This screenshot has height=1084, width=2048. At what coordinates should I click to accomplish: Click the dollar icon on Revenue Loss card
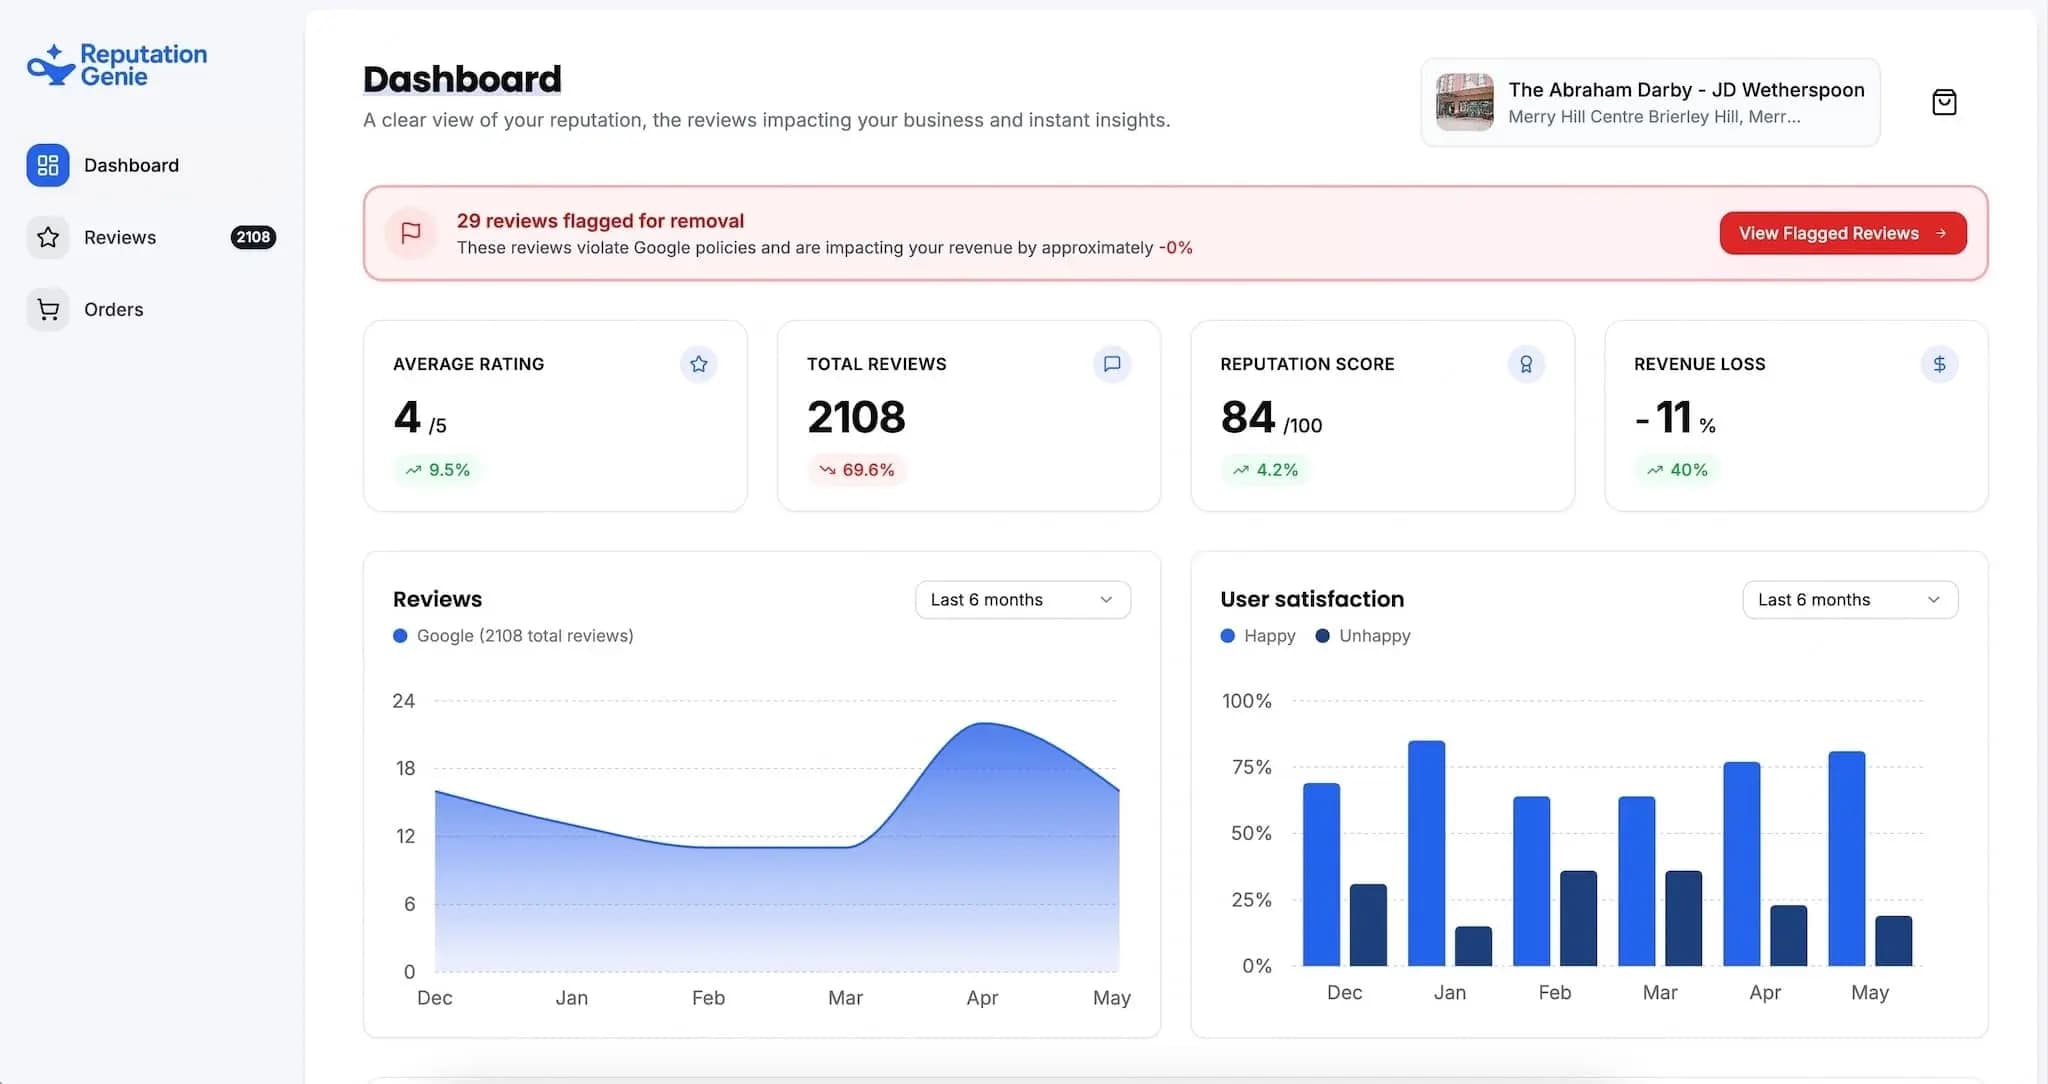(x=1939, y=364)
